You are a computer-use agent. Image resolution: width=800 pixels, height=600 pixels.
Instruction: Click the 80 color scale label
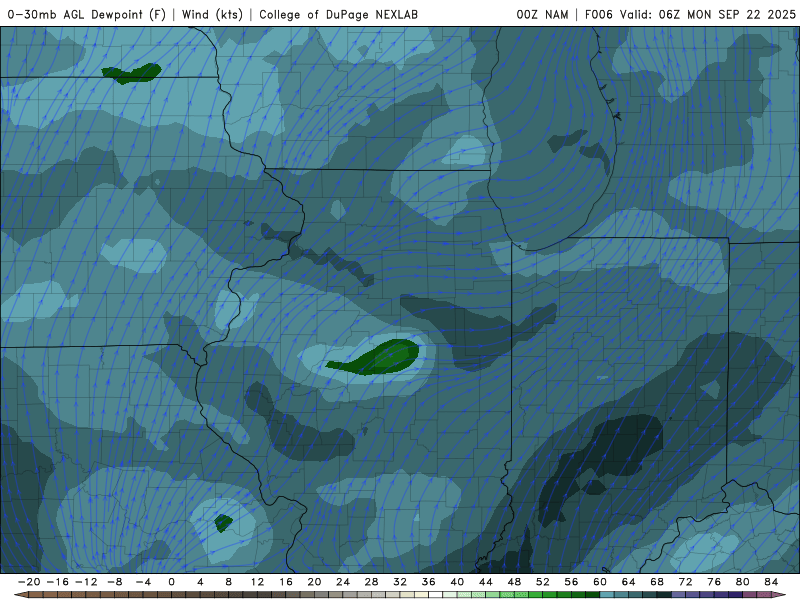pos(743,582)
